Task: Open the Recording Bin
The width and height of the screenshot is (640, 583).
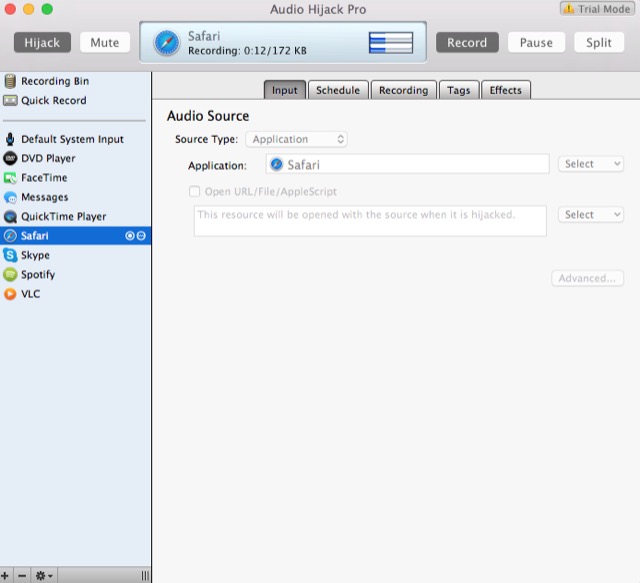Action: click(54, 82)
